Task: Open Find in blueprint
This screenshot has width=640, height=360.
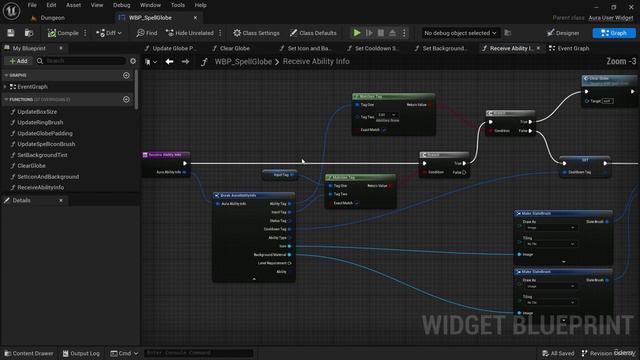Action: click(x=147, y=33)
